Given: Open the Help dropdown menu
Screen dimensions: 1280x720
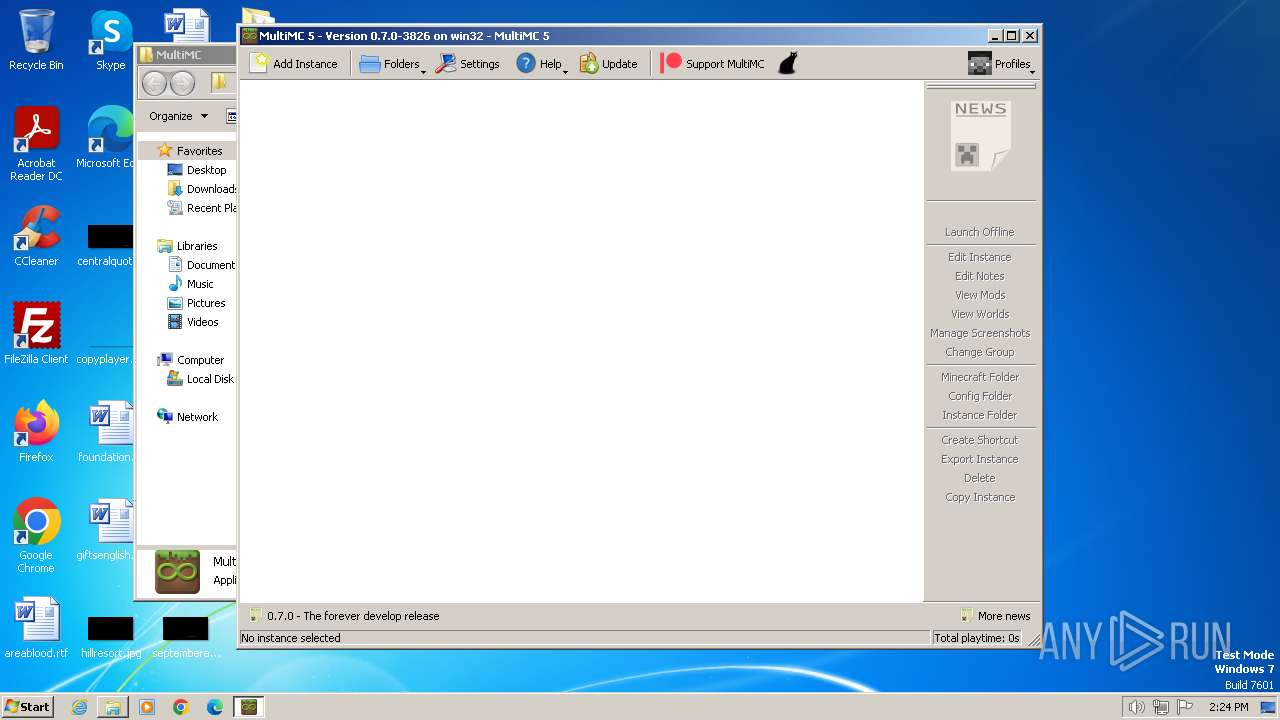Looking at the screenshot, I should 541,64.
